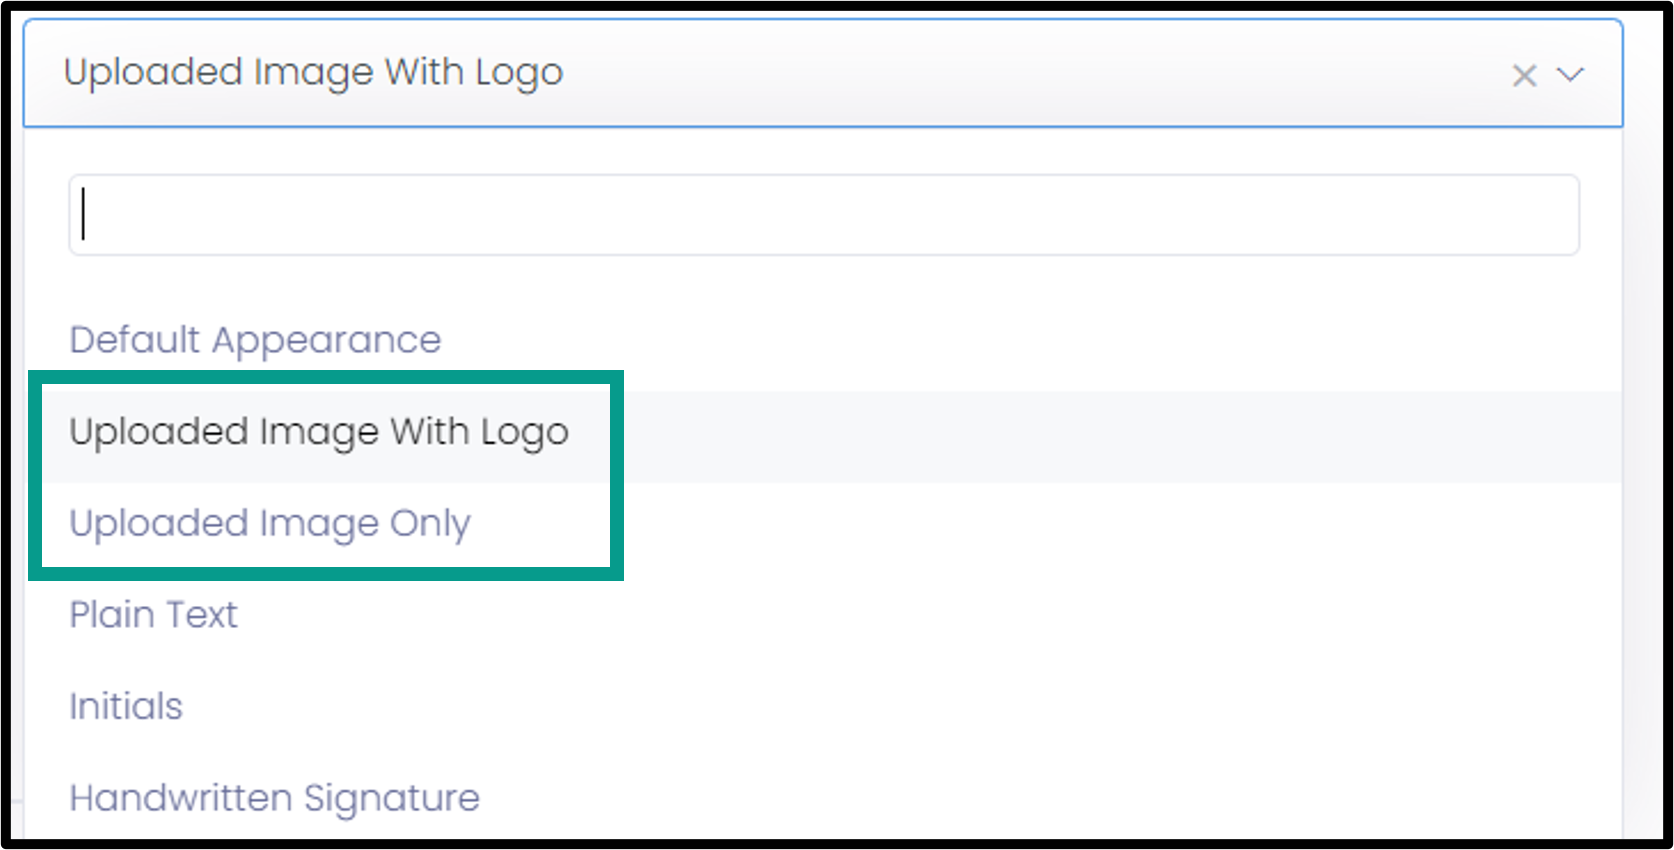Set the appearance to Initials
Viewport: 1674px width, 850px height.
[126, 706]
